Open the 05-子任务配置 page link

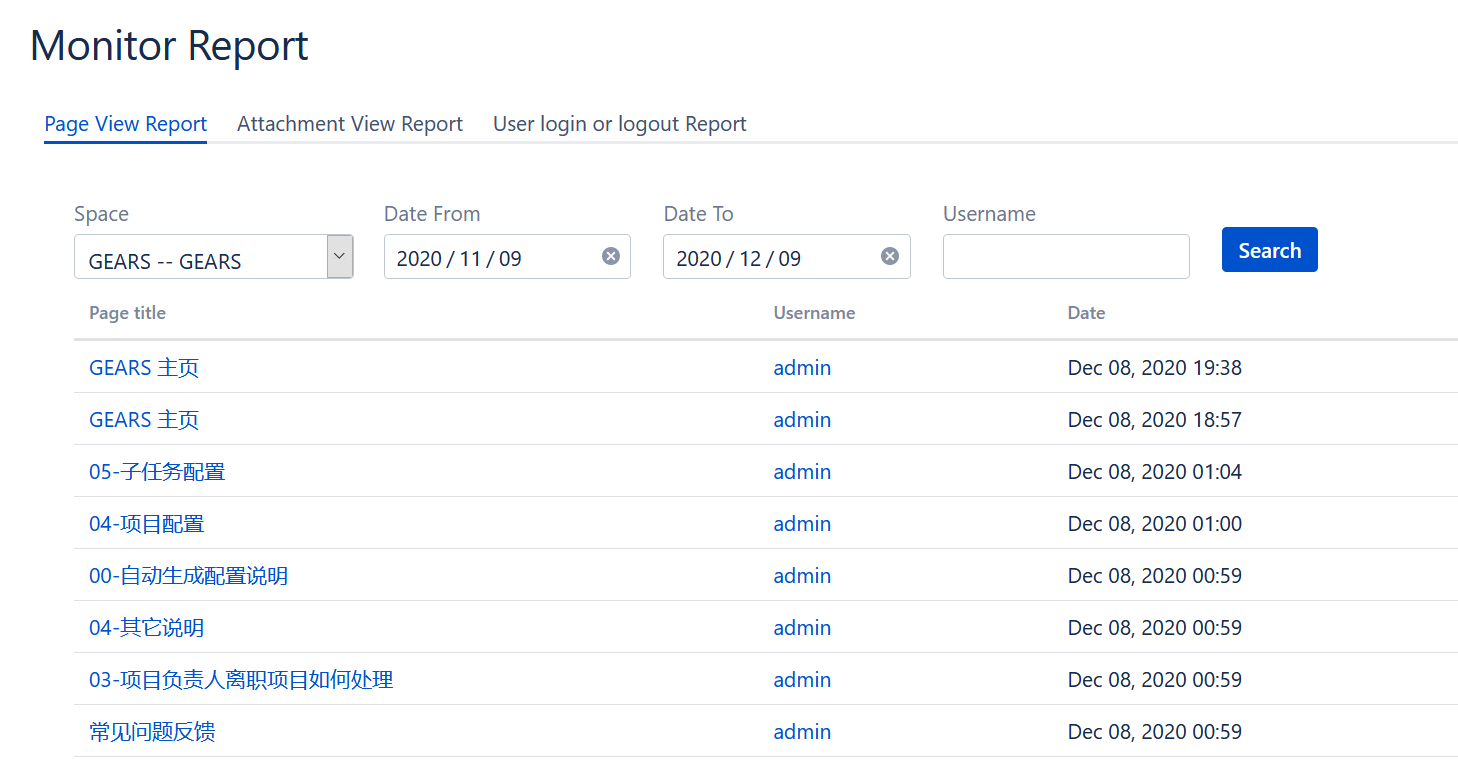(x=157, y=472)
